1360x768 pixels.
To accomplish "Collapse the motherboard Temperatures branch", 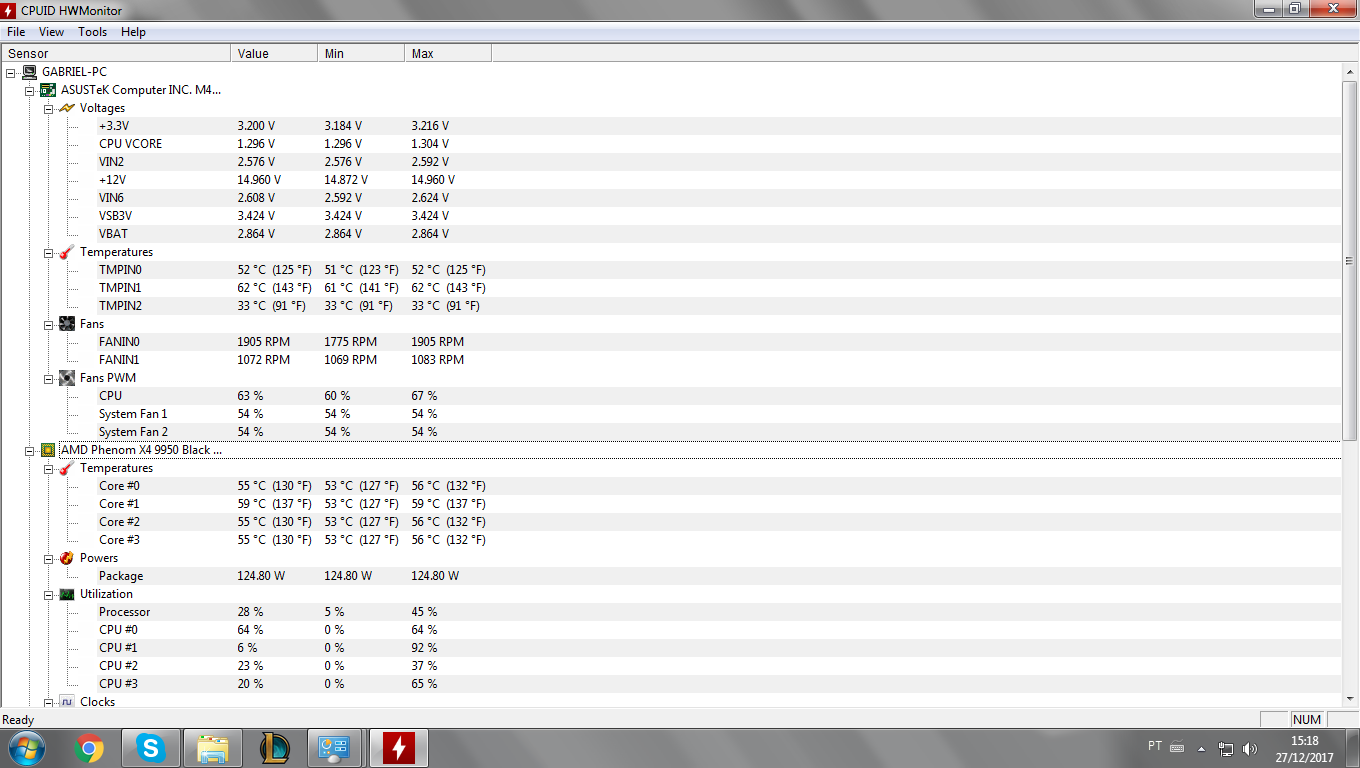I will coord(48,252).
